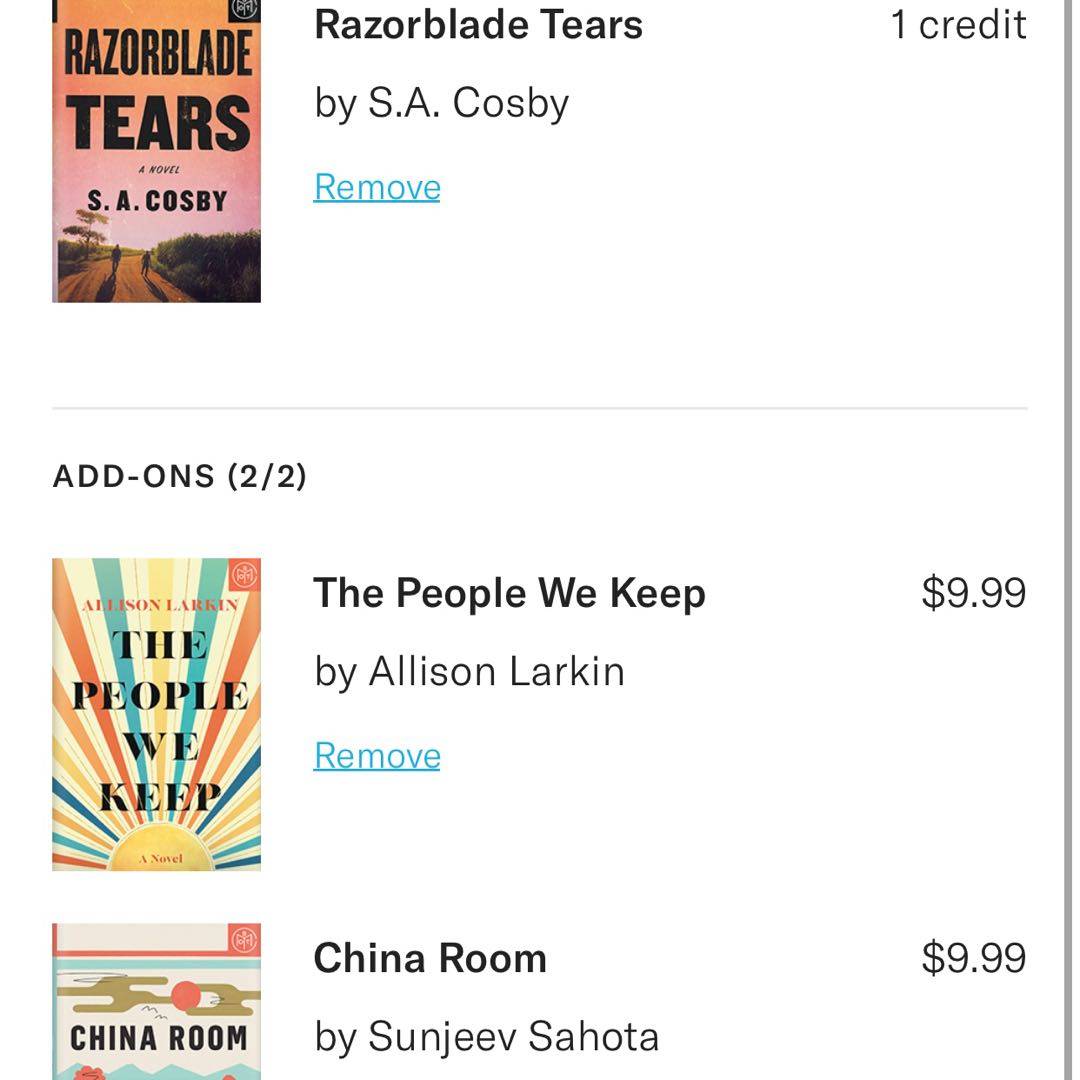Tap the ADD-ONS (2/2) section heading
The width and height of the screenshot is (1080, 1080).
point(180,476)
